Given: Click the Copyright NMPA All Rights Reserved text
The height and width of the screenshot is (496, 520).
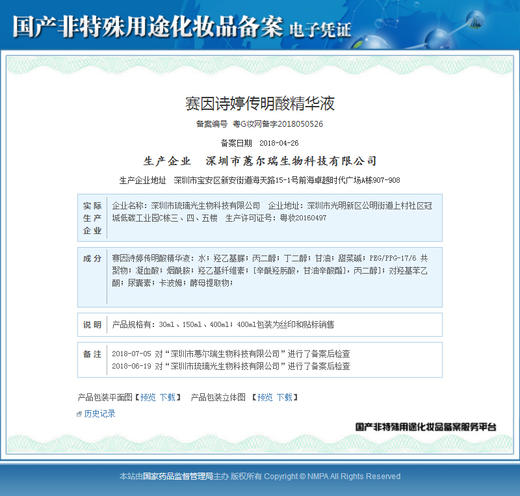Looking at the screenshot, I should [332, 476].
